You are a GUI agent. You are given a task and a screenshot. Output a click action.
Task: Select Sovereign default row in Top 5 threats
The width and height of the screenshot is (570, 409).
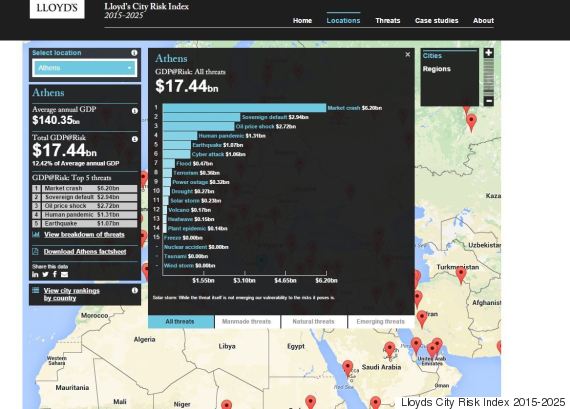coord(85,197)
